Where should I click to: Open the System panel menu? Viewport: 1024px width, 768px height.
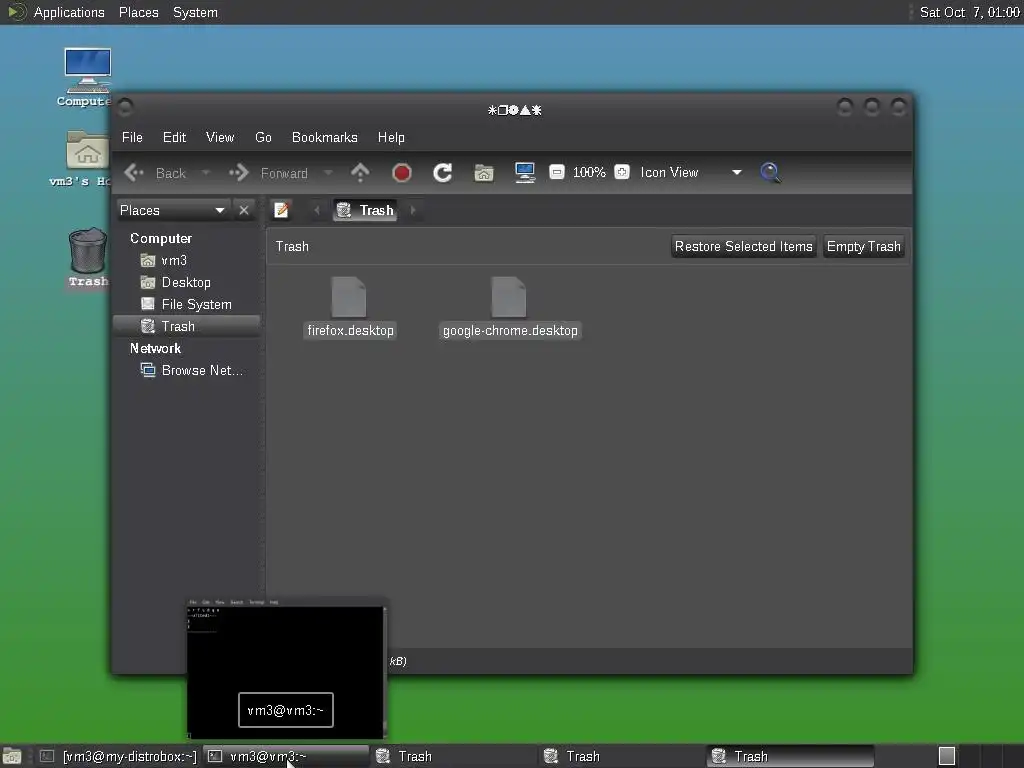[x=195, y=12]
